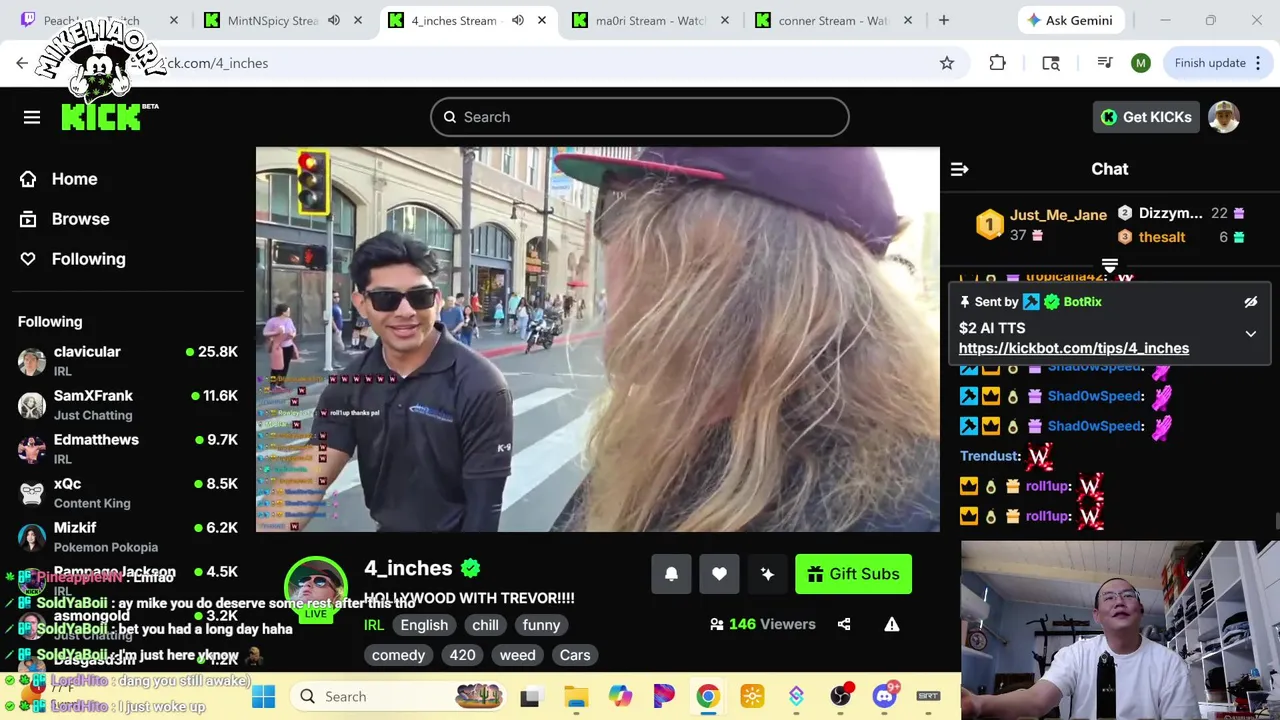Click the browser back arrow

tap(22, 63)
